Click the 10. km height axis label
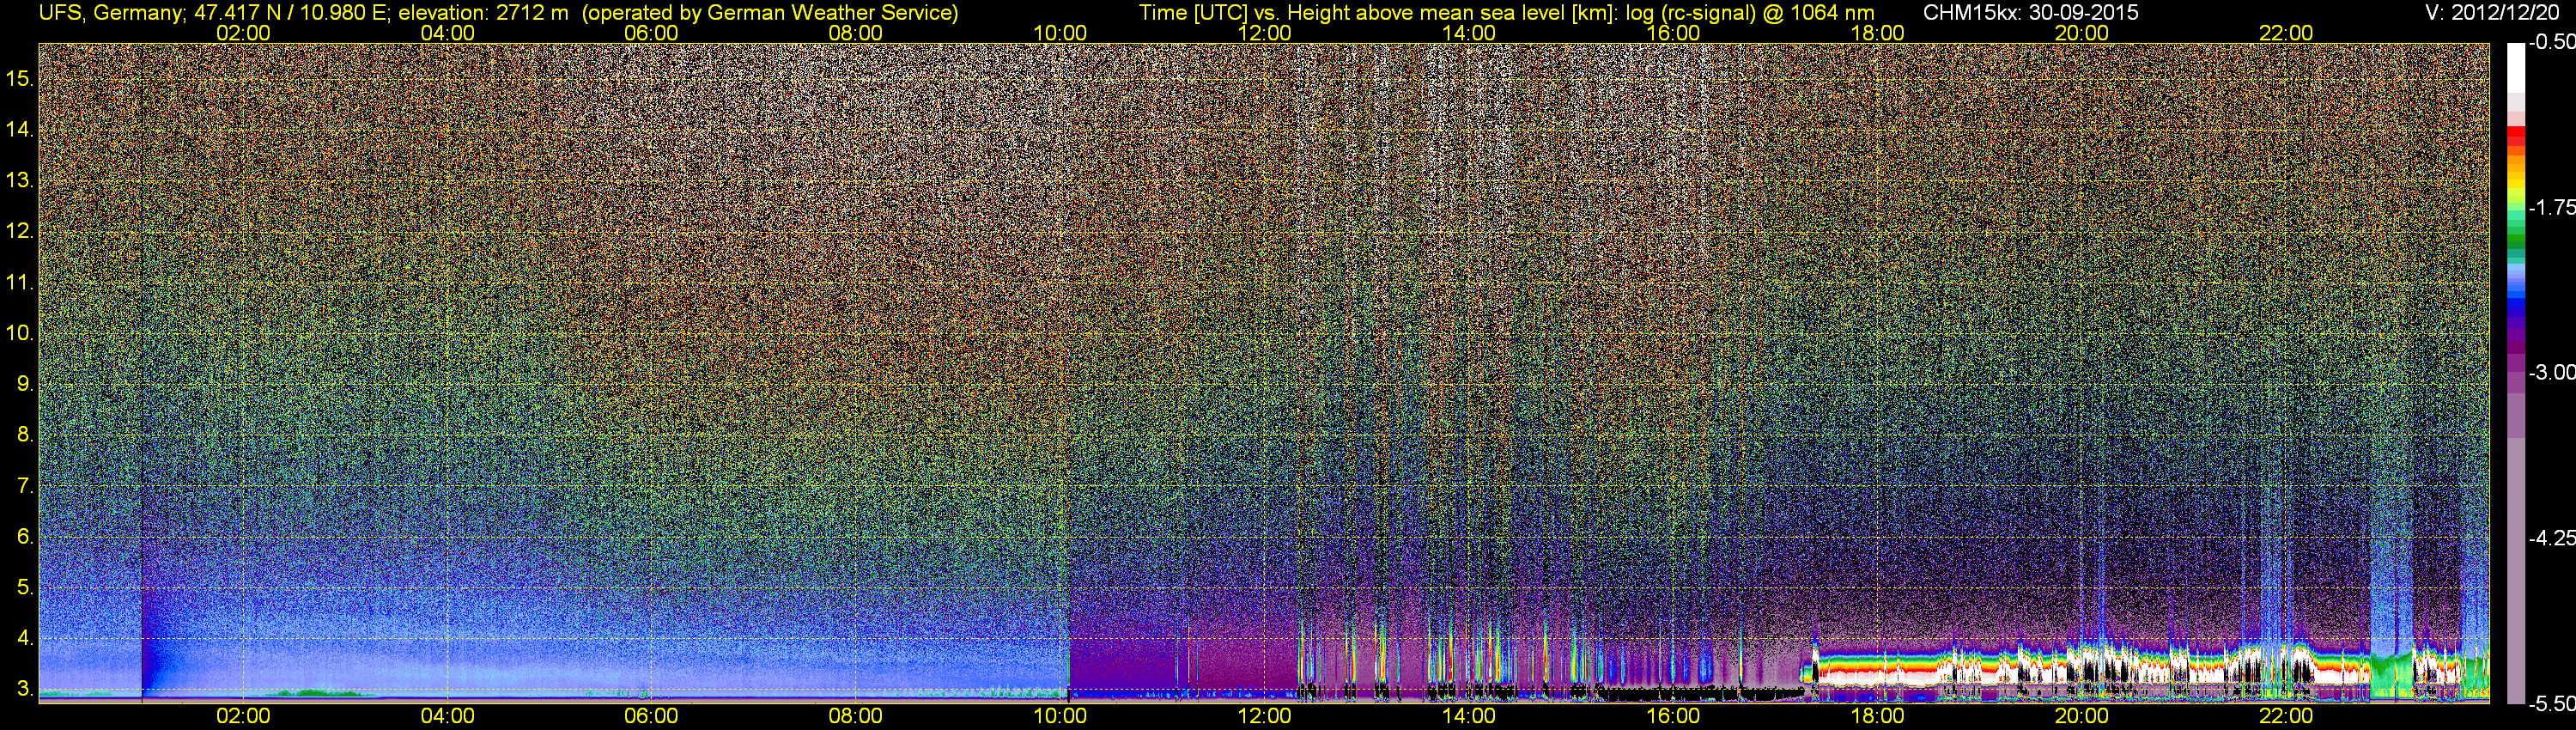Image resolution: width=2576 pixels, height=730 pixels. [20, 332]
